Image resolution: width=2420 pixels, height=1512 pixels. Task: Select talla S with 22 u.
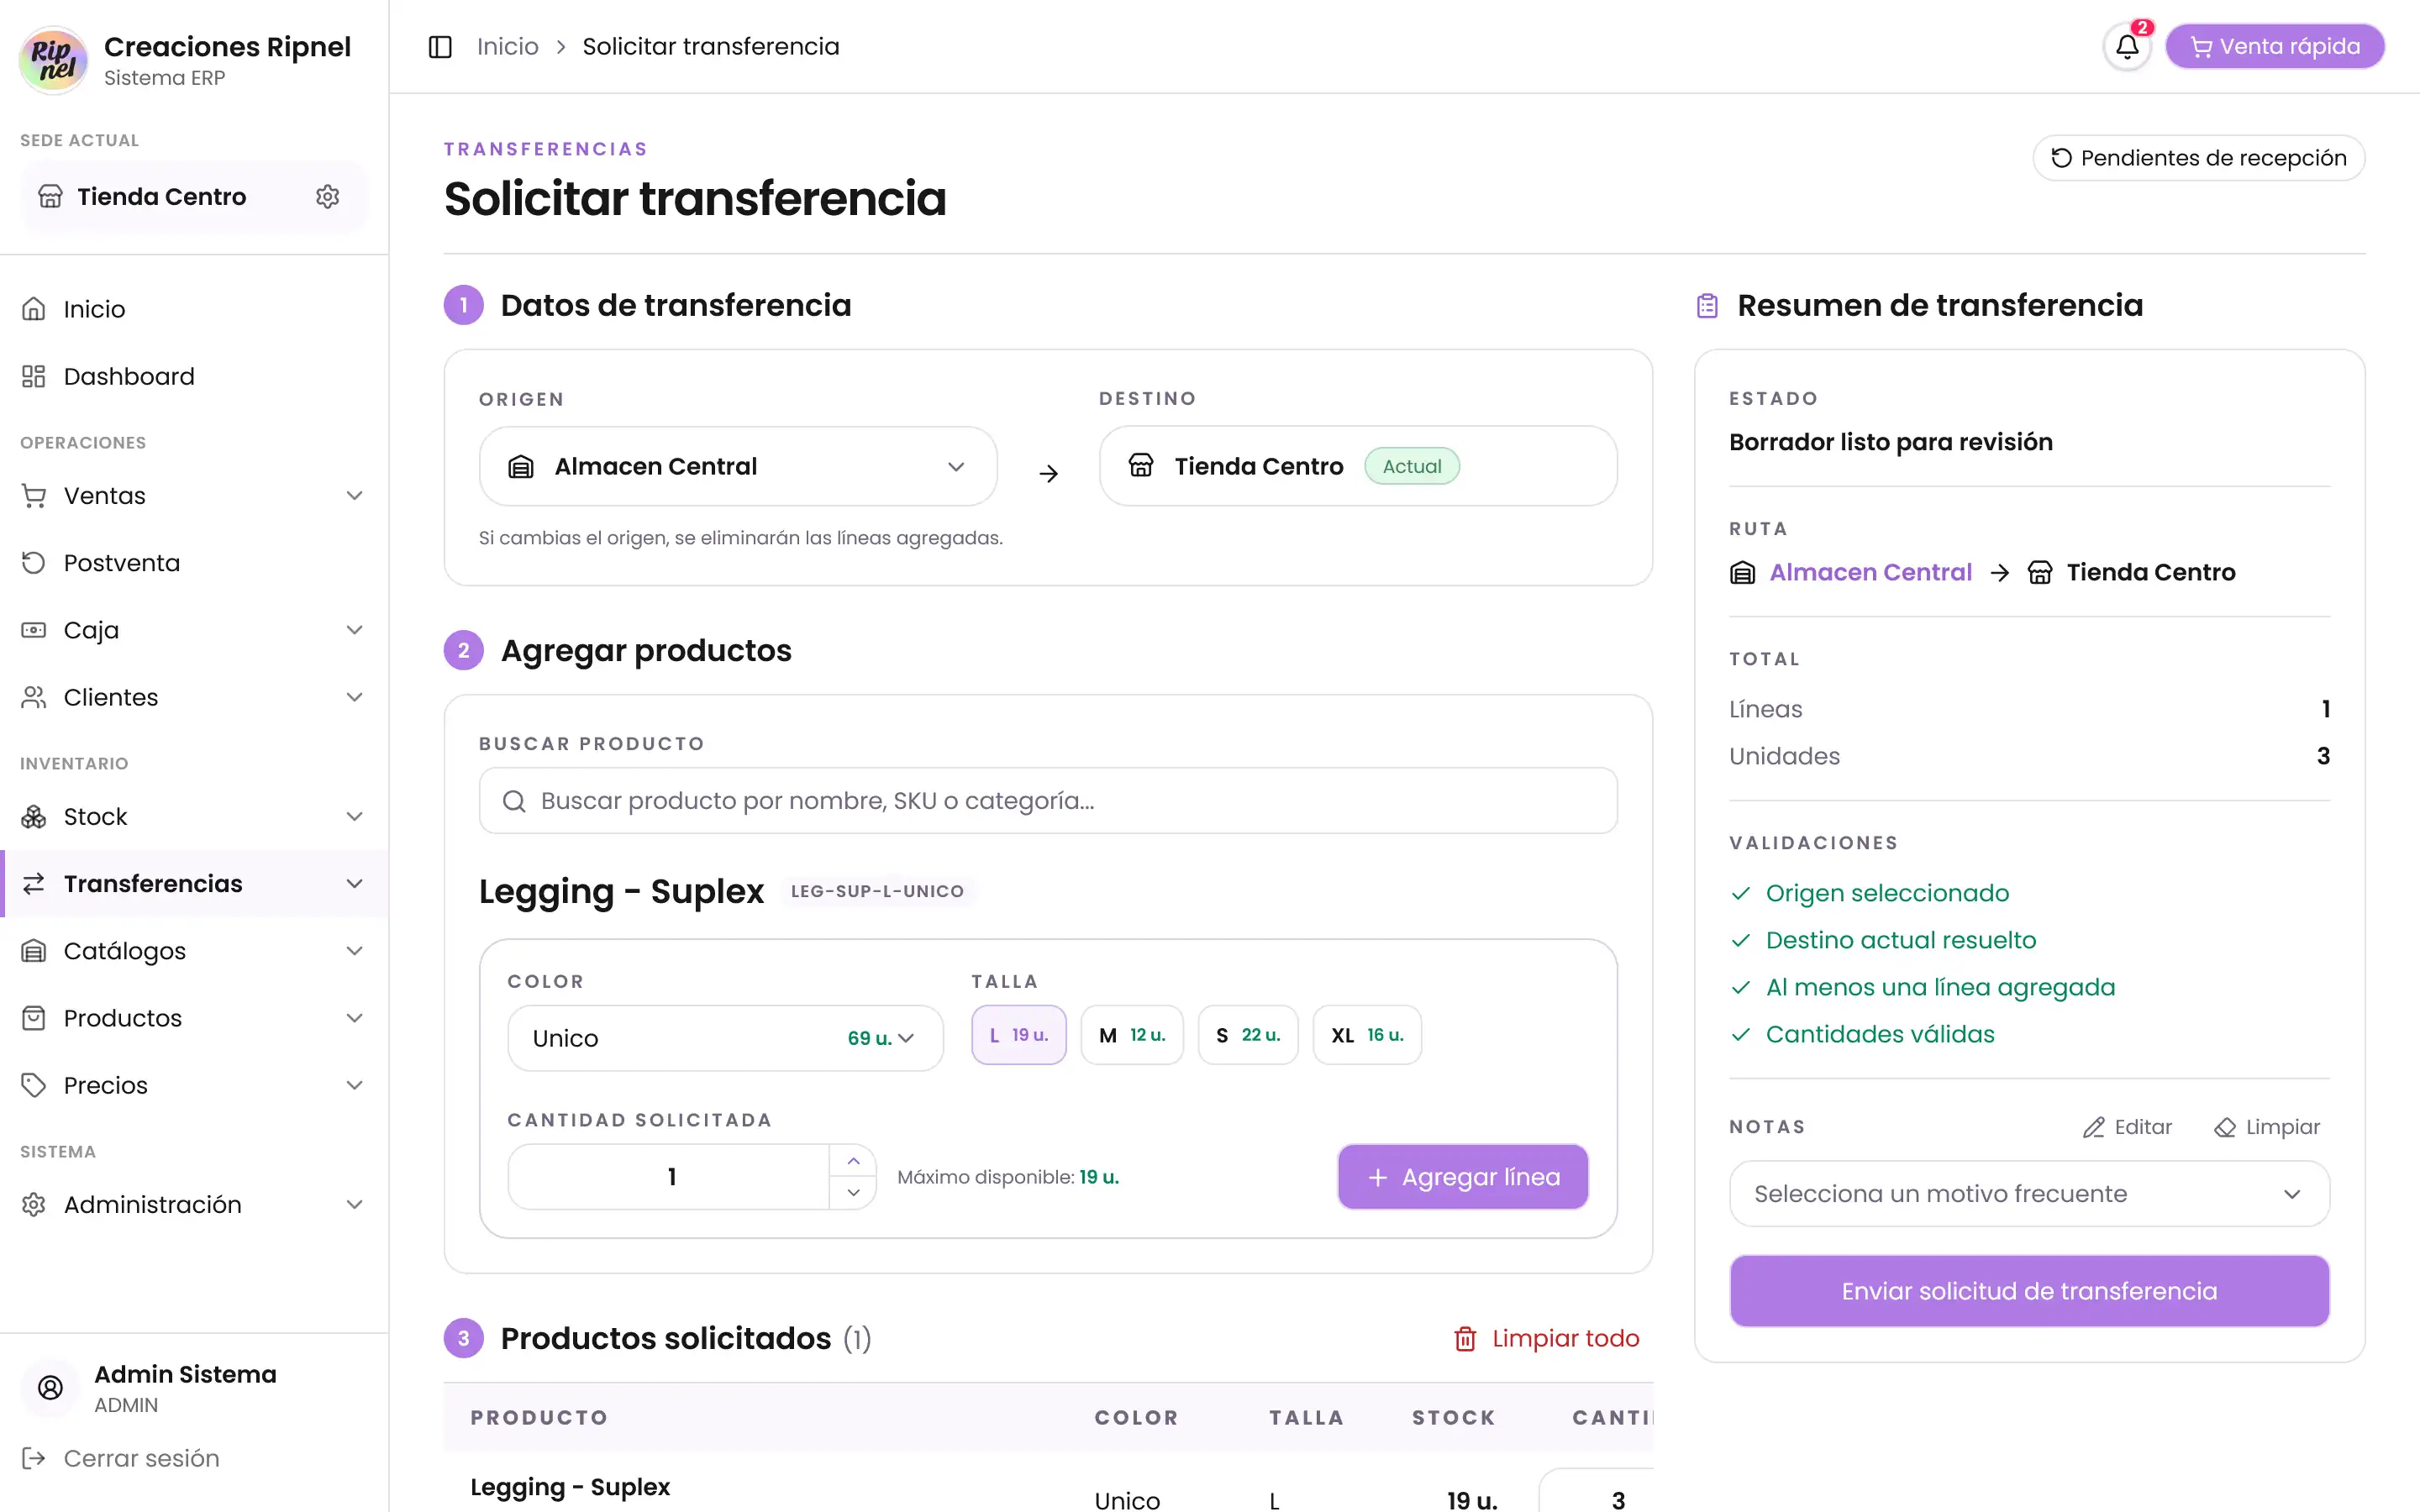(x=1247, y=1035)
